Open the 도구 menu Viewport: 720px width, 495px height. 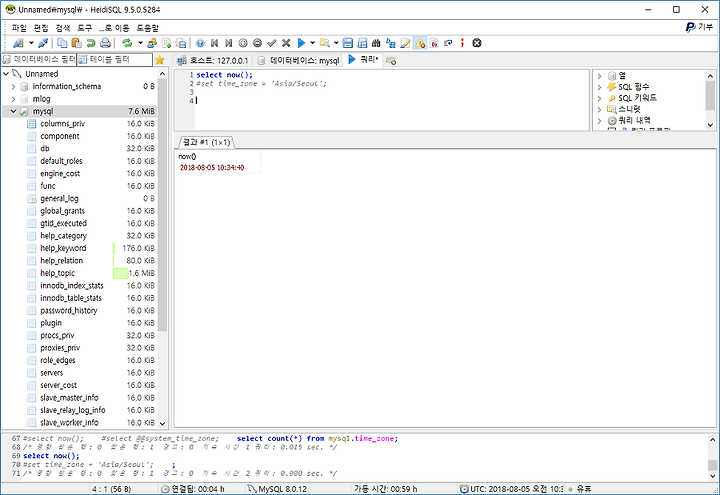tap(84, 28)
